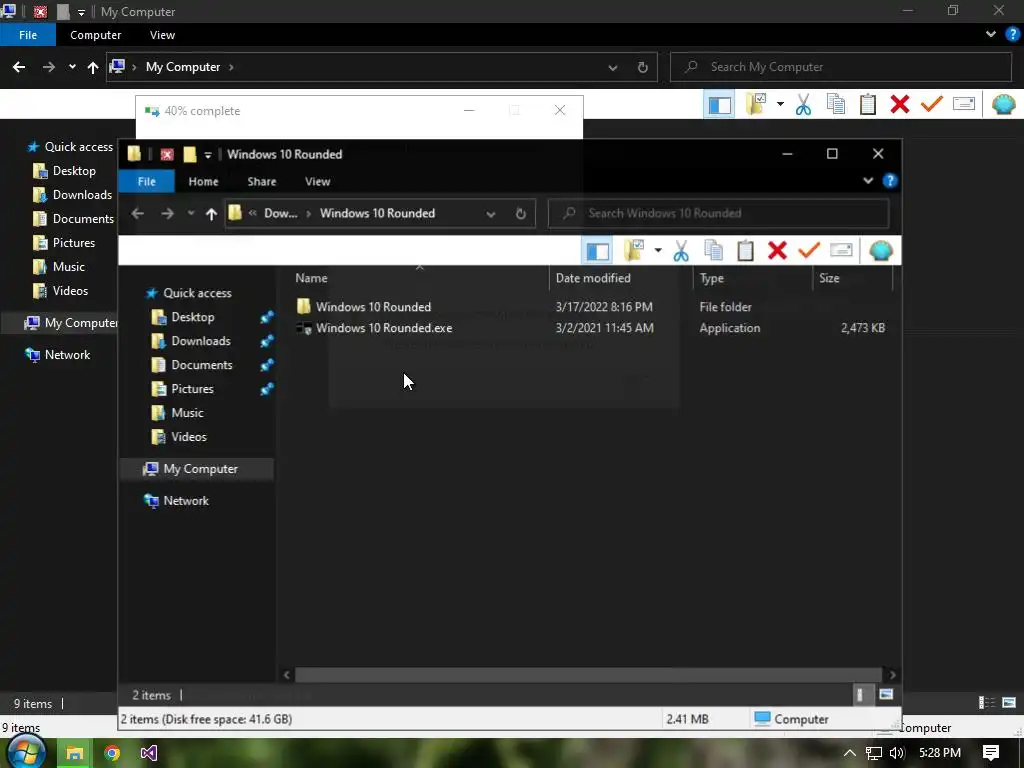Open Downloads in Windows 10 Rounded sidebar
This screenshot has width=1024, height=768.
coord(200,341)
